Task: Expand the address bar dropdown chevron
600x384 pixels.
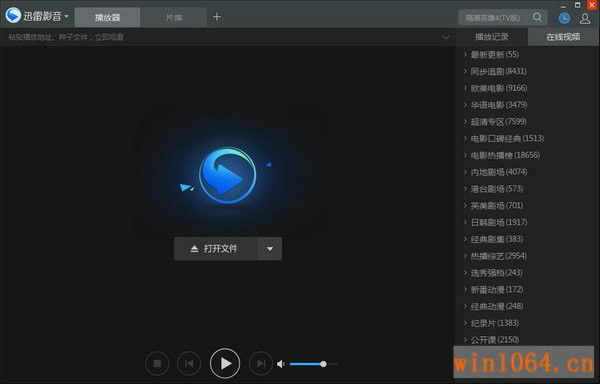Action: (446, 37)
